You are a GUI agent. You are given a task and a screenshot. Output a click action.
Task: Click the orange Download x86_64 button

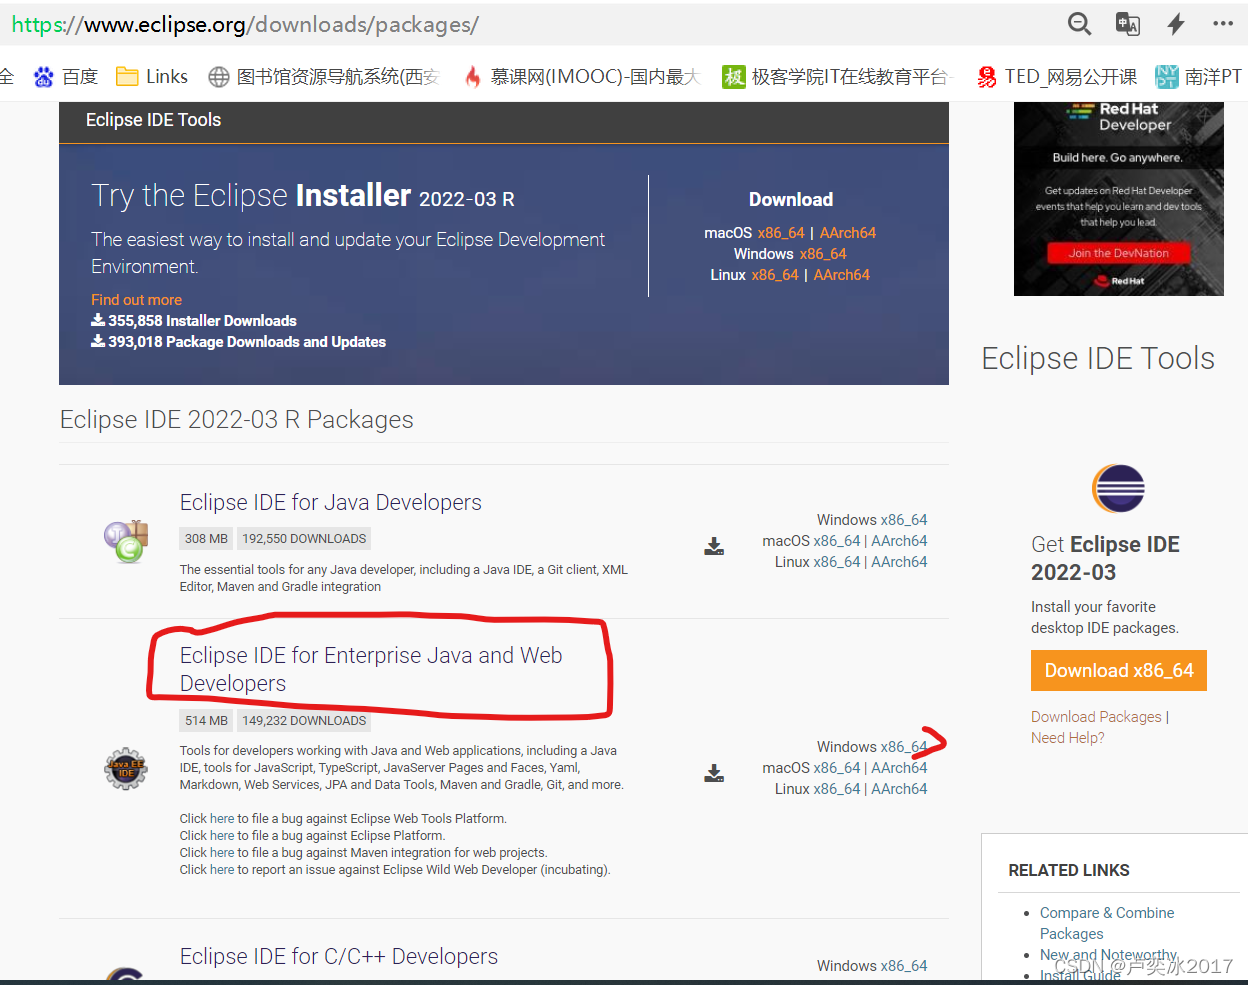tap(1119, 670)
